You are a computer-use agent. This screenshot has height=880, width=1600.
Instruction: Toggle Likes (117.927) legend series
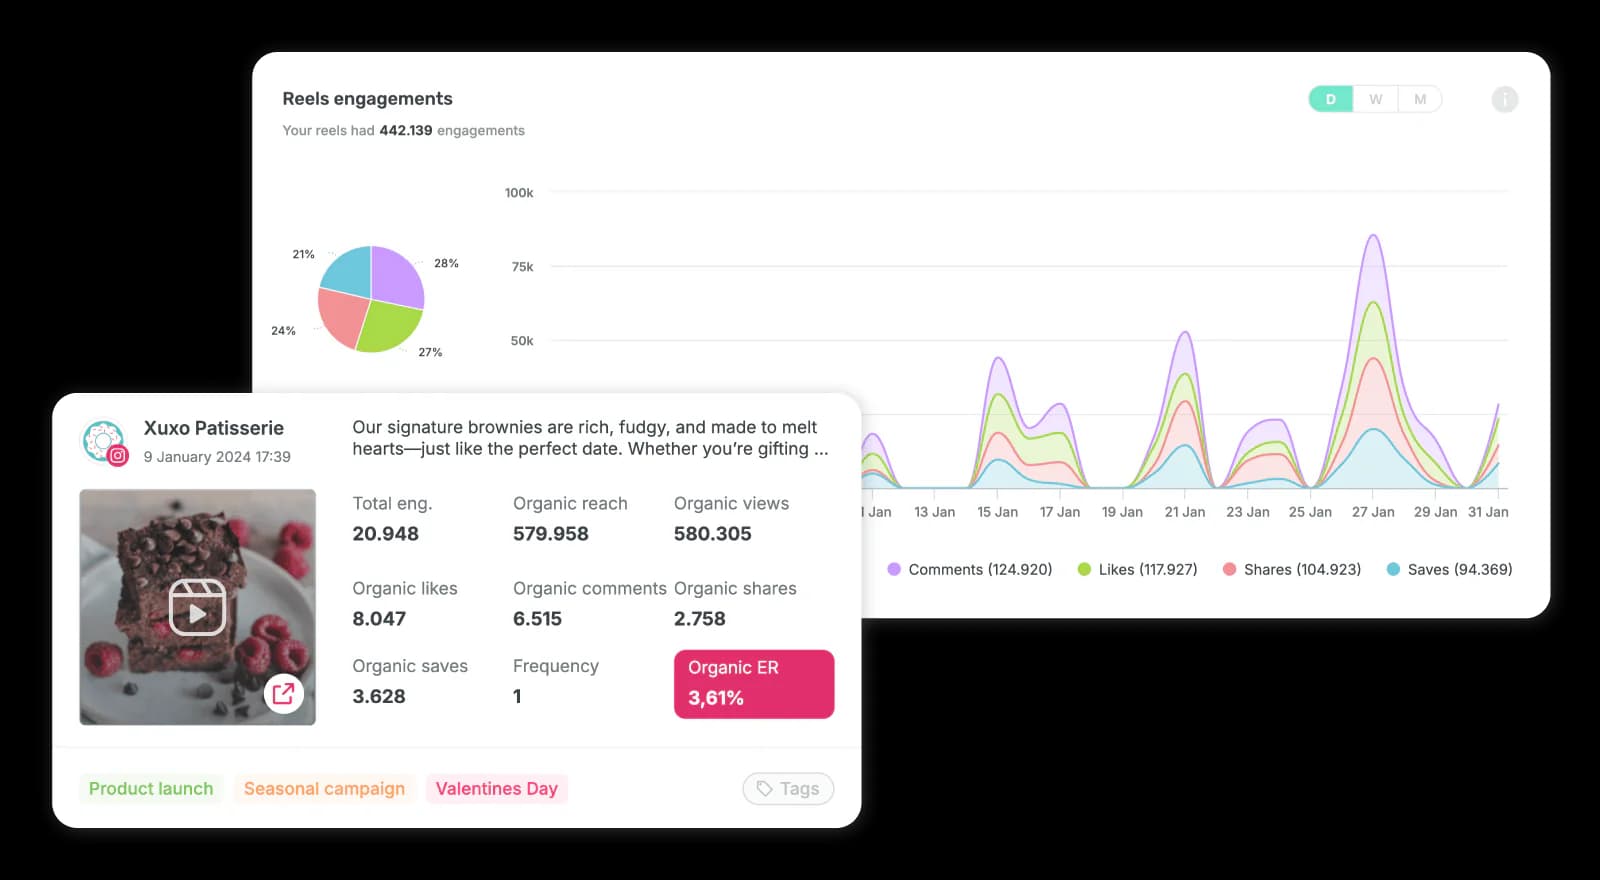(x=1137, y=569)
